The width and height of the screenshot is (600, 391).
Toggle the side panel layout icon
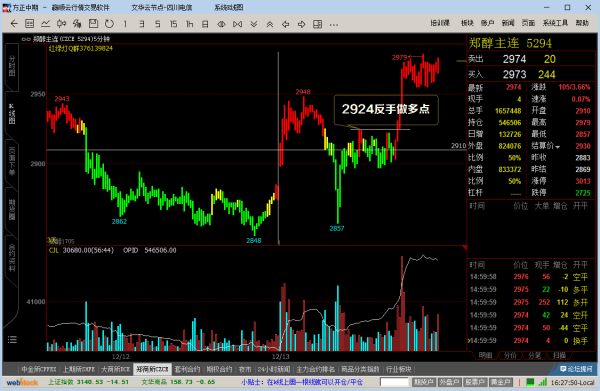coord(318,24)
